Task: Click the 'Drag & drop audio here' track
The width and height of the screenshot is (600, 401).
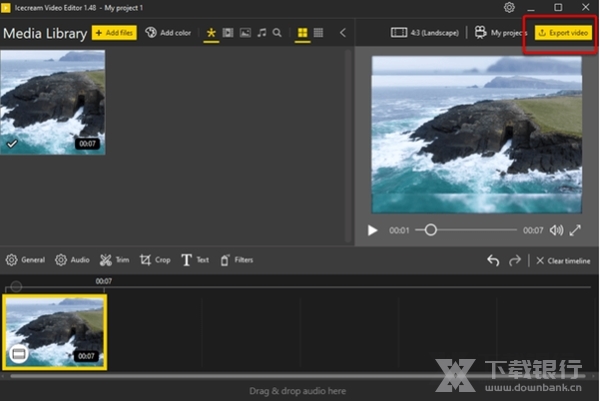Action: tap(298, 391)
